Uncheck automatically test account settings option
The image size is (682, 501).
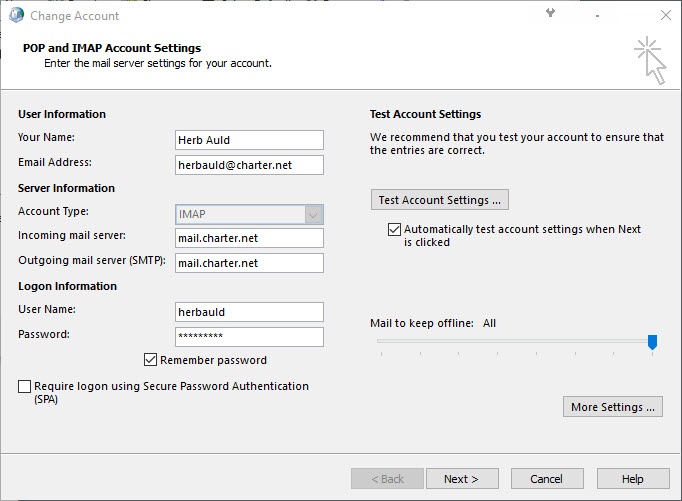coord(394,230)
